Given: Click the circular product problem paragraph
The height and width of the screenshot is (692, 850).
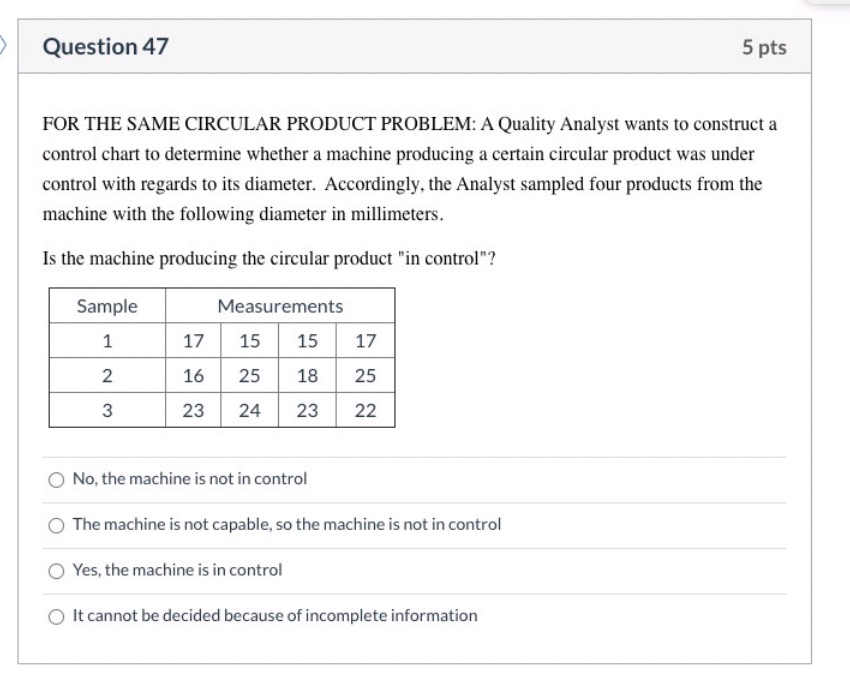Looking at the screenshot, I should click(400, 165).
